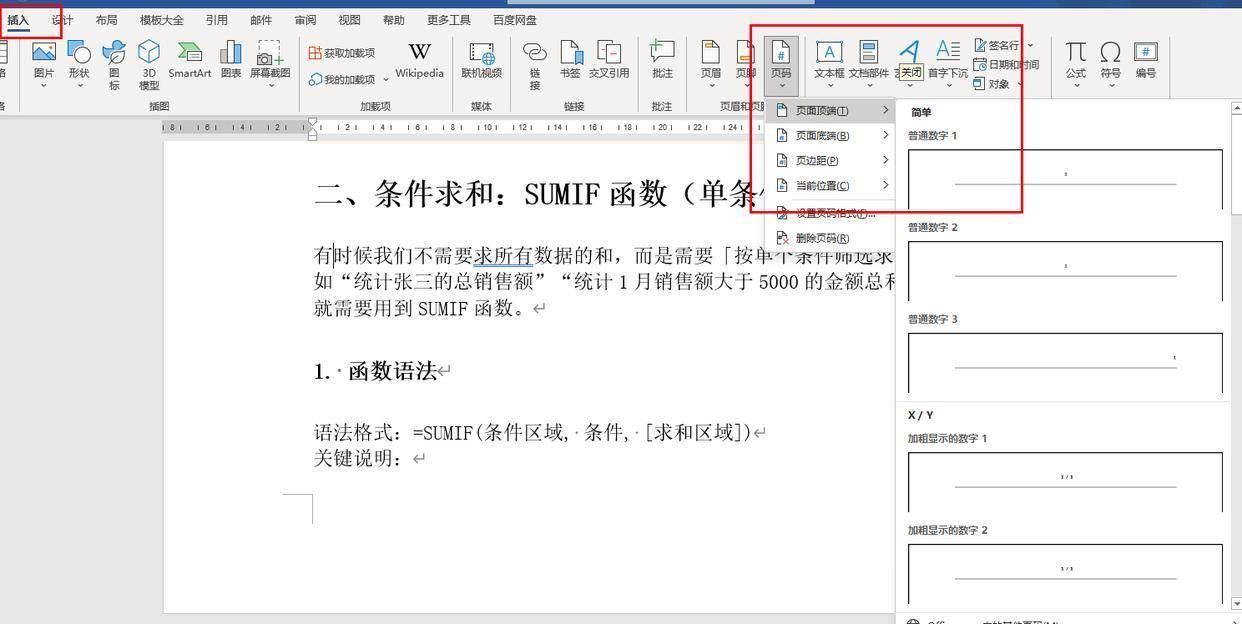Switch to the 布局 (Layout) tab

(x=106, y=20)
